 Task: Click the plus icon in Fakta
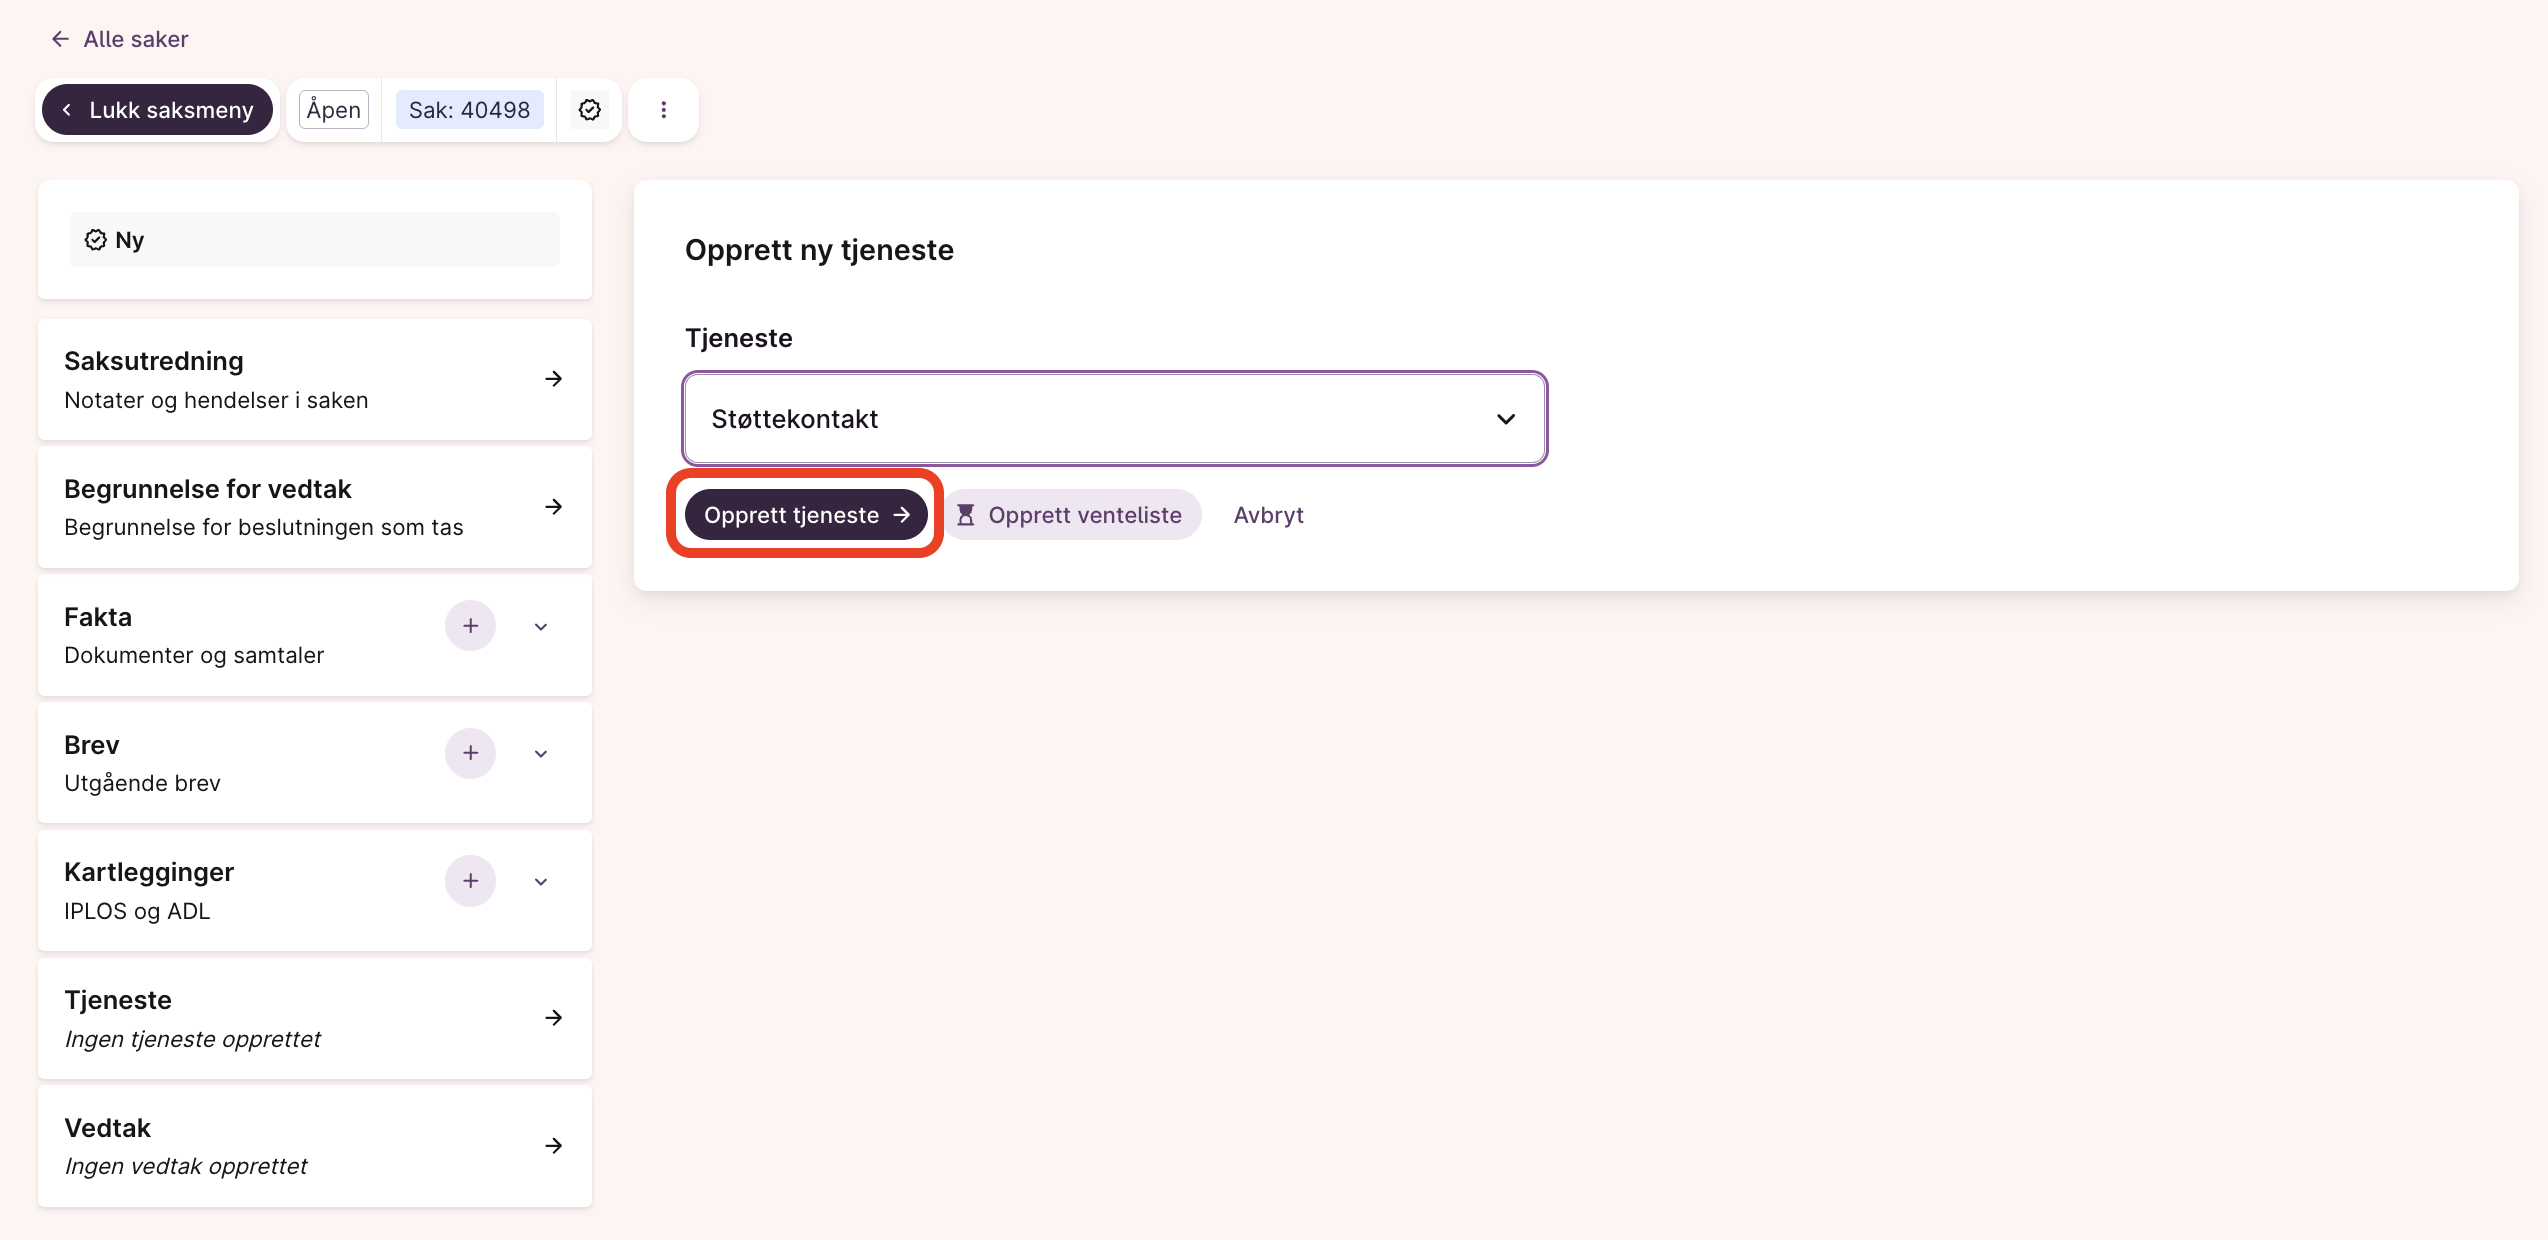click(x=470, y=626)
